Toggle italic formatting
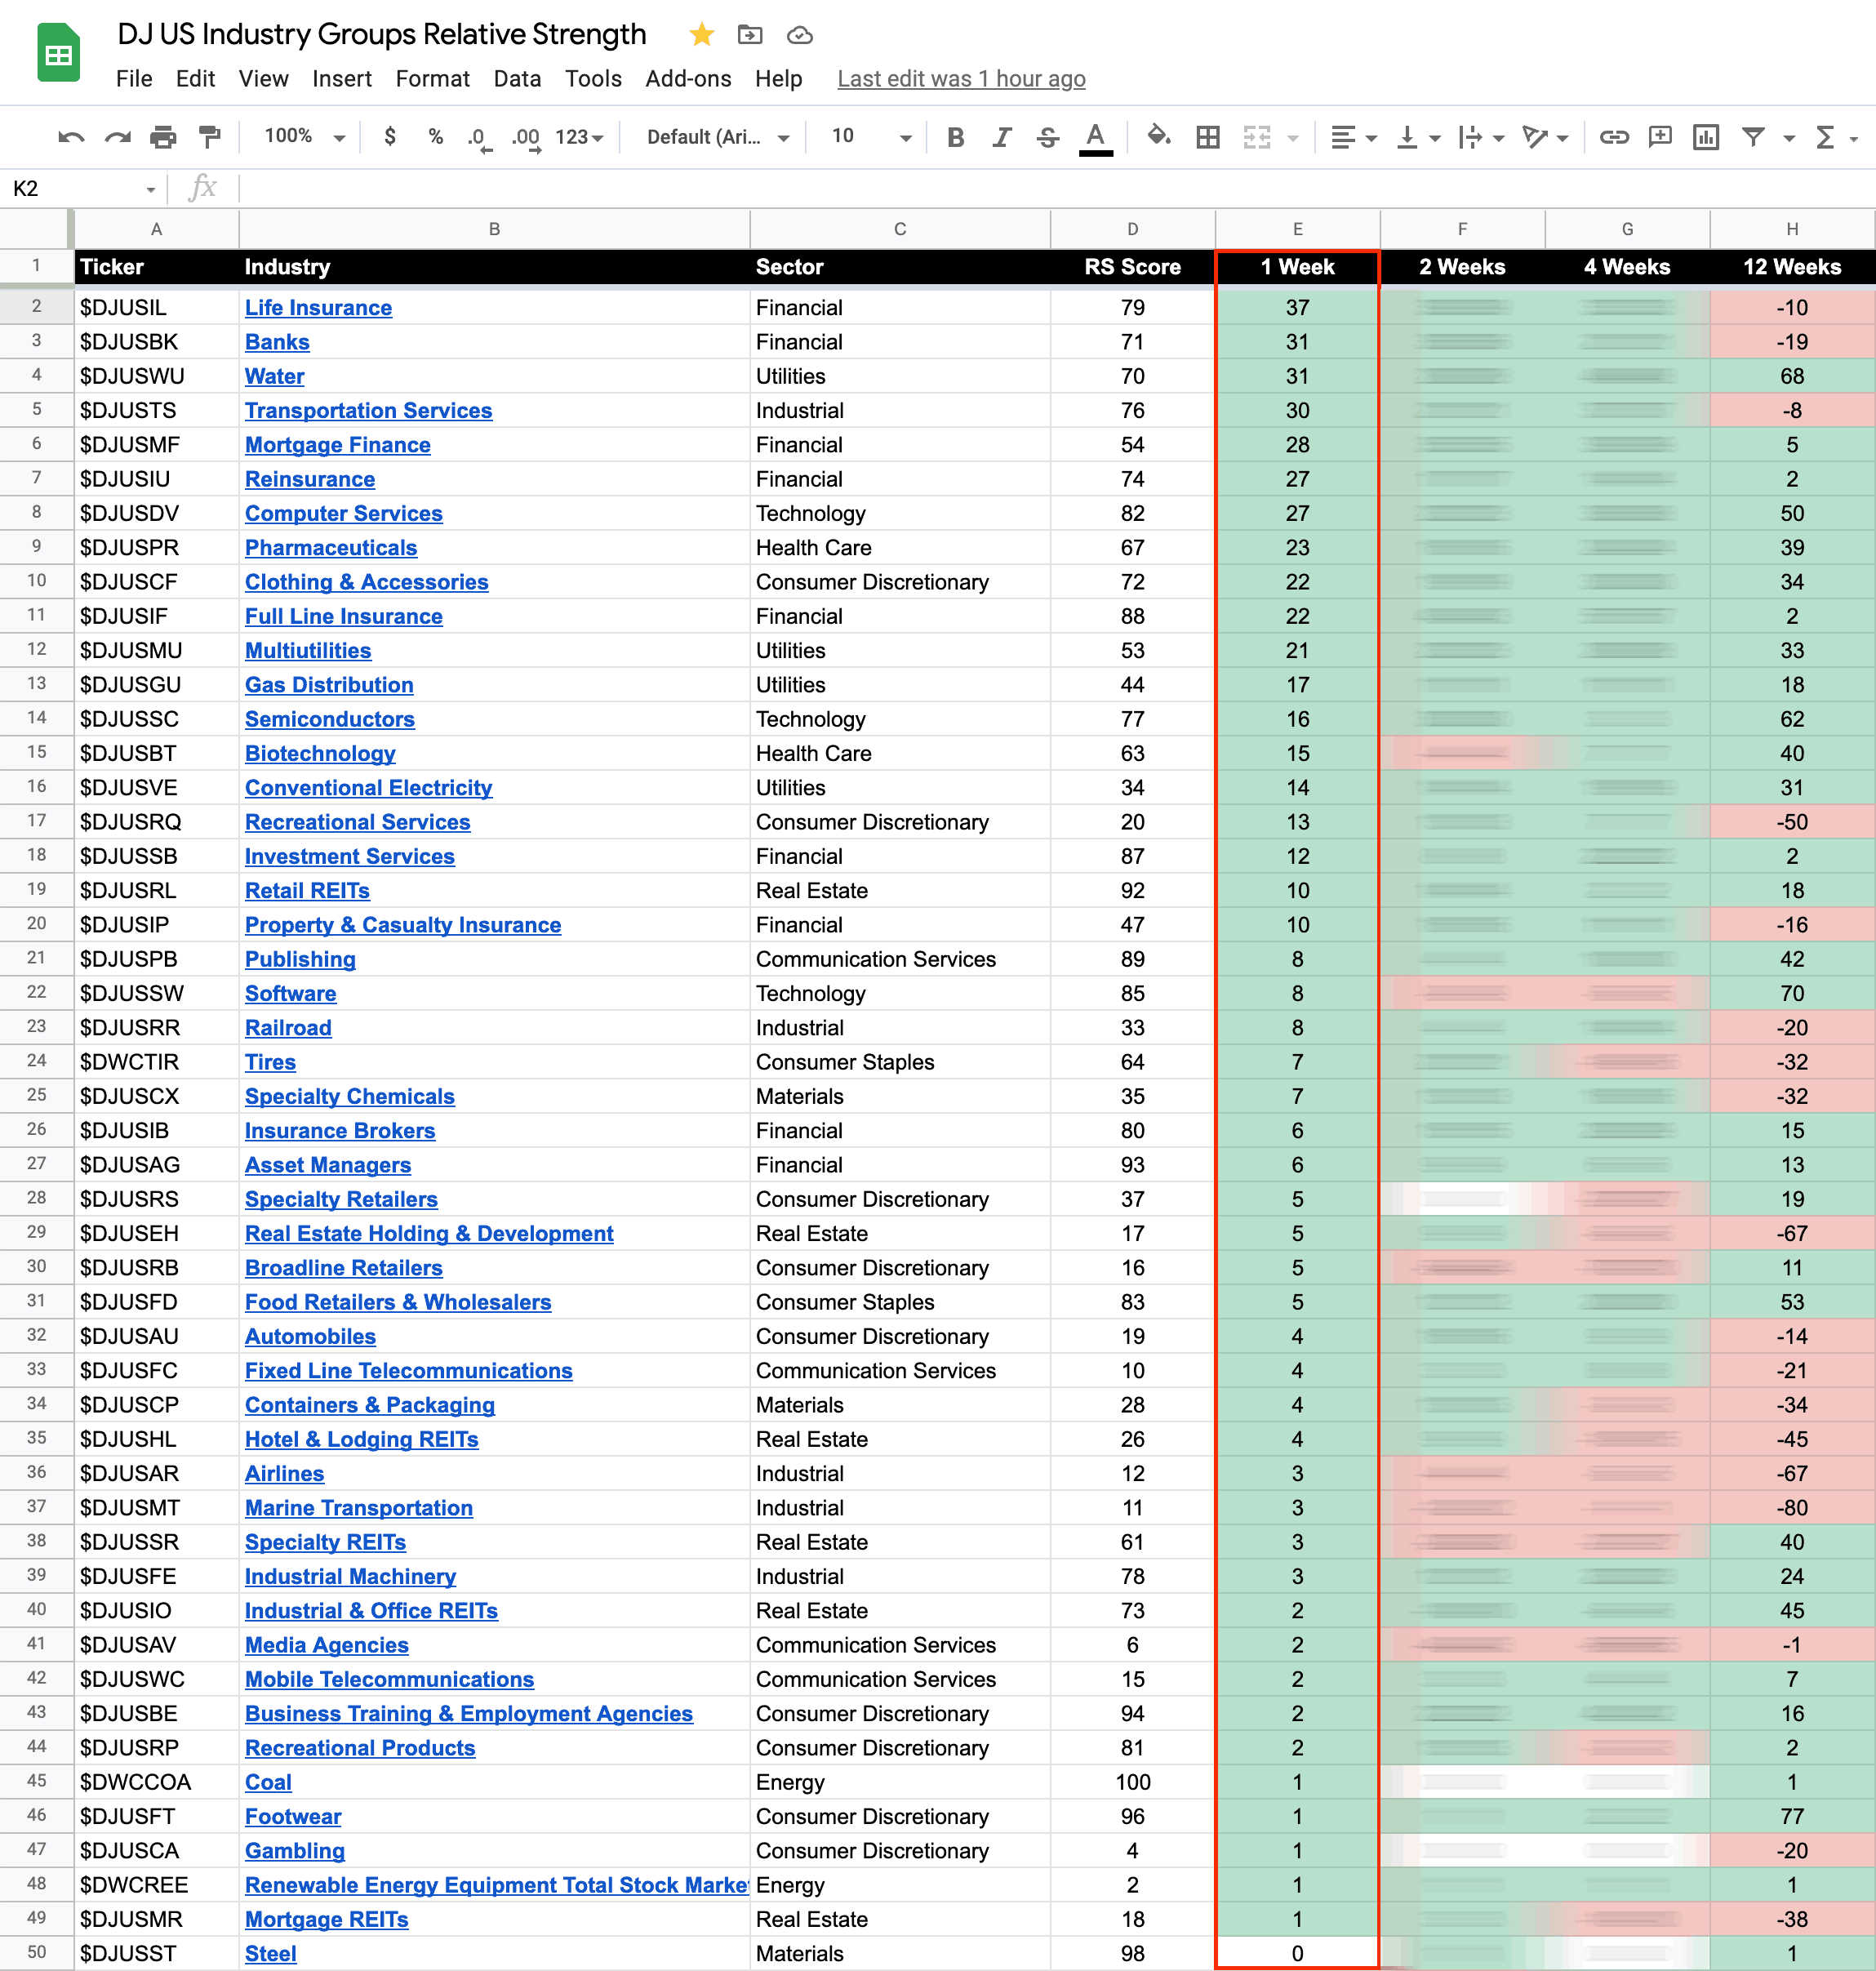 [x=1001, y=137]
